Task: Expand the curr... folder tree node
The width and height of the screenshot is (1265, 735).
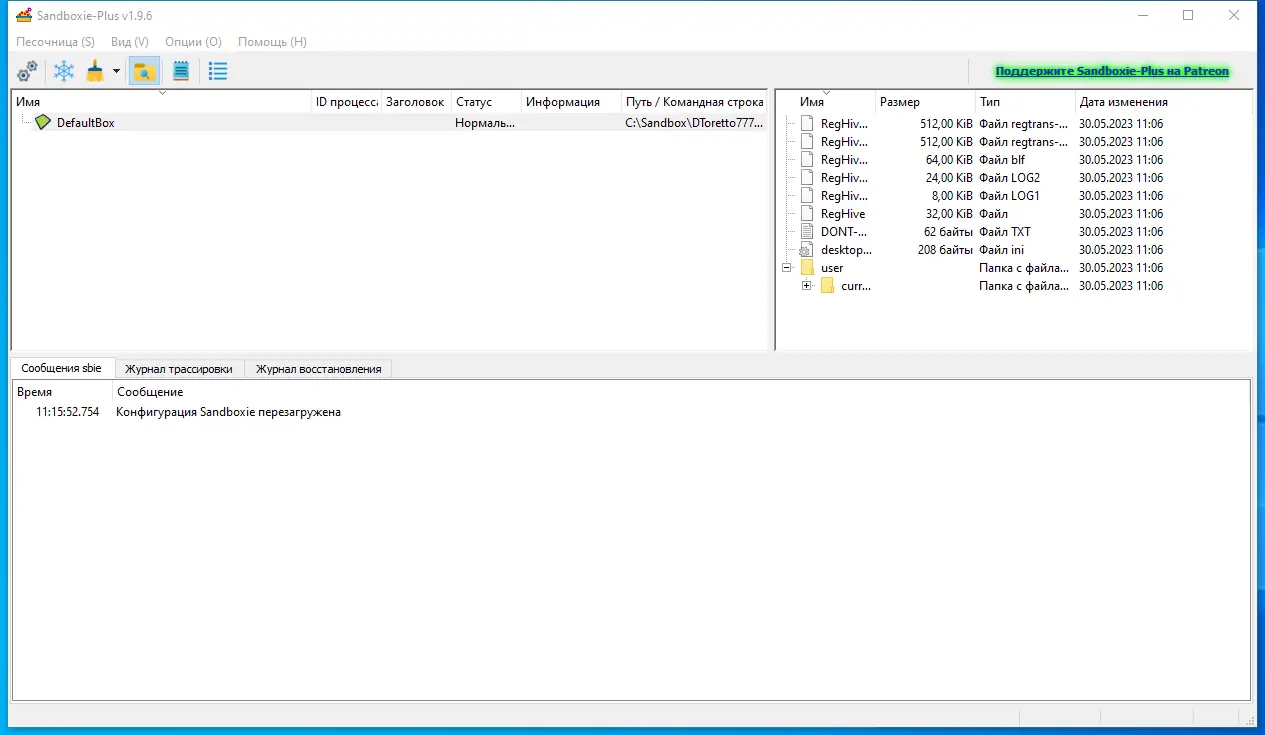Action: pyautogui.click(x=807, y=286)
